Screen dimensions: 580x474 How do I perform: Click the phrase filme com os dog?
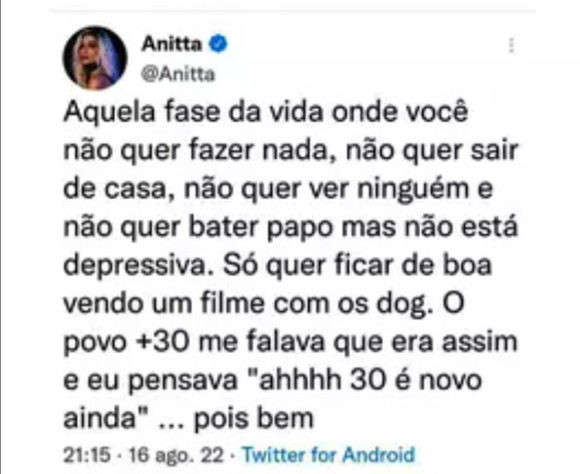(x=314, y=304)
